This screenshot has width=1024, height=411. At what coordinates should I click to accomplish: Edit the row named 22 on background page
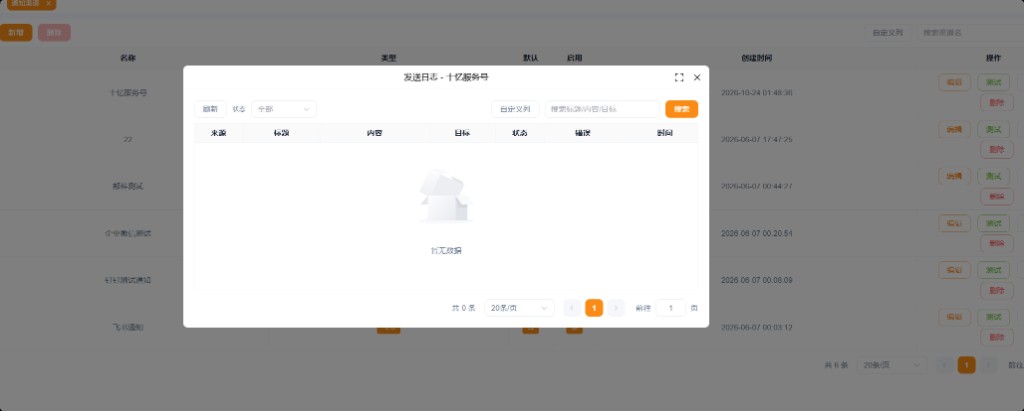point(954,129)
